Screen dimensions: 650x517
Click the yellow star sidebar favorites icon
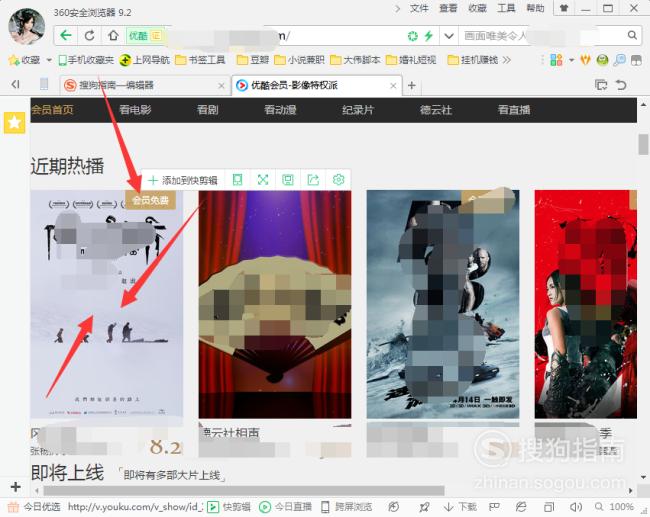click(x=15, y=123)
